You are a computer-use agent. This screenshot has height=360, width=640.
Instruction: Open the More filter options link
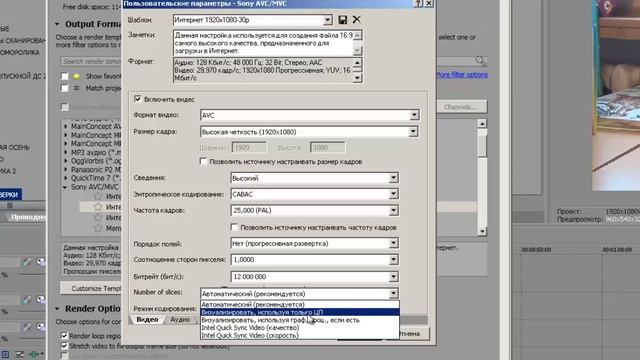pyautogui.click(x=462, y=75)
